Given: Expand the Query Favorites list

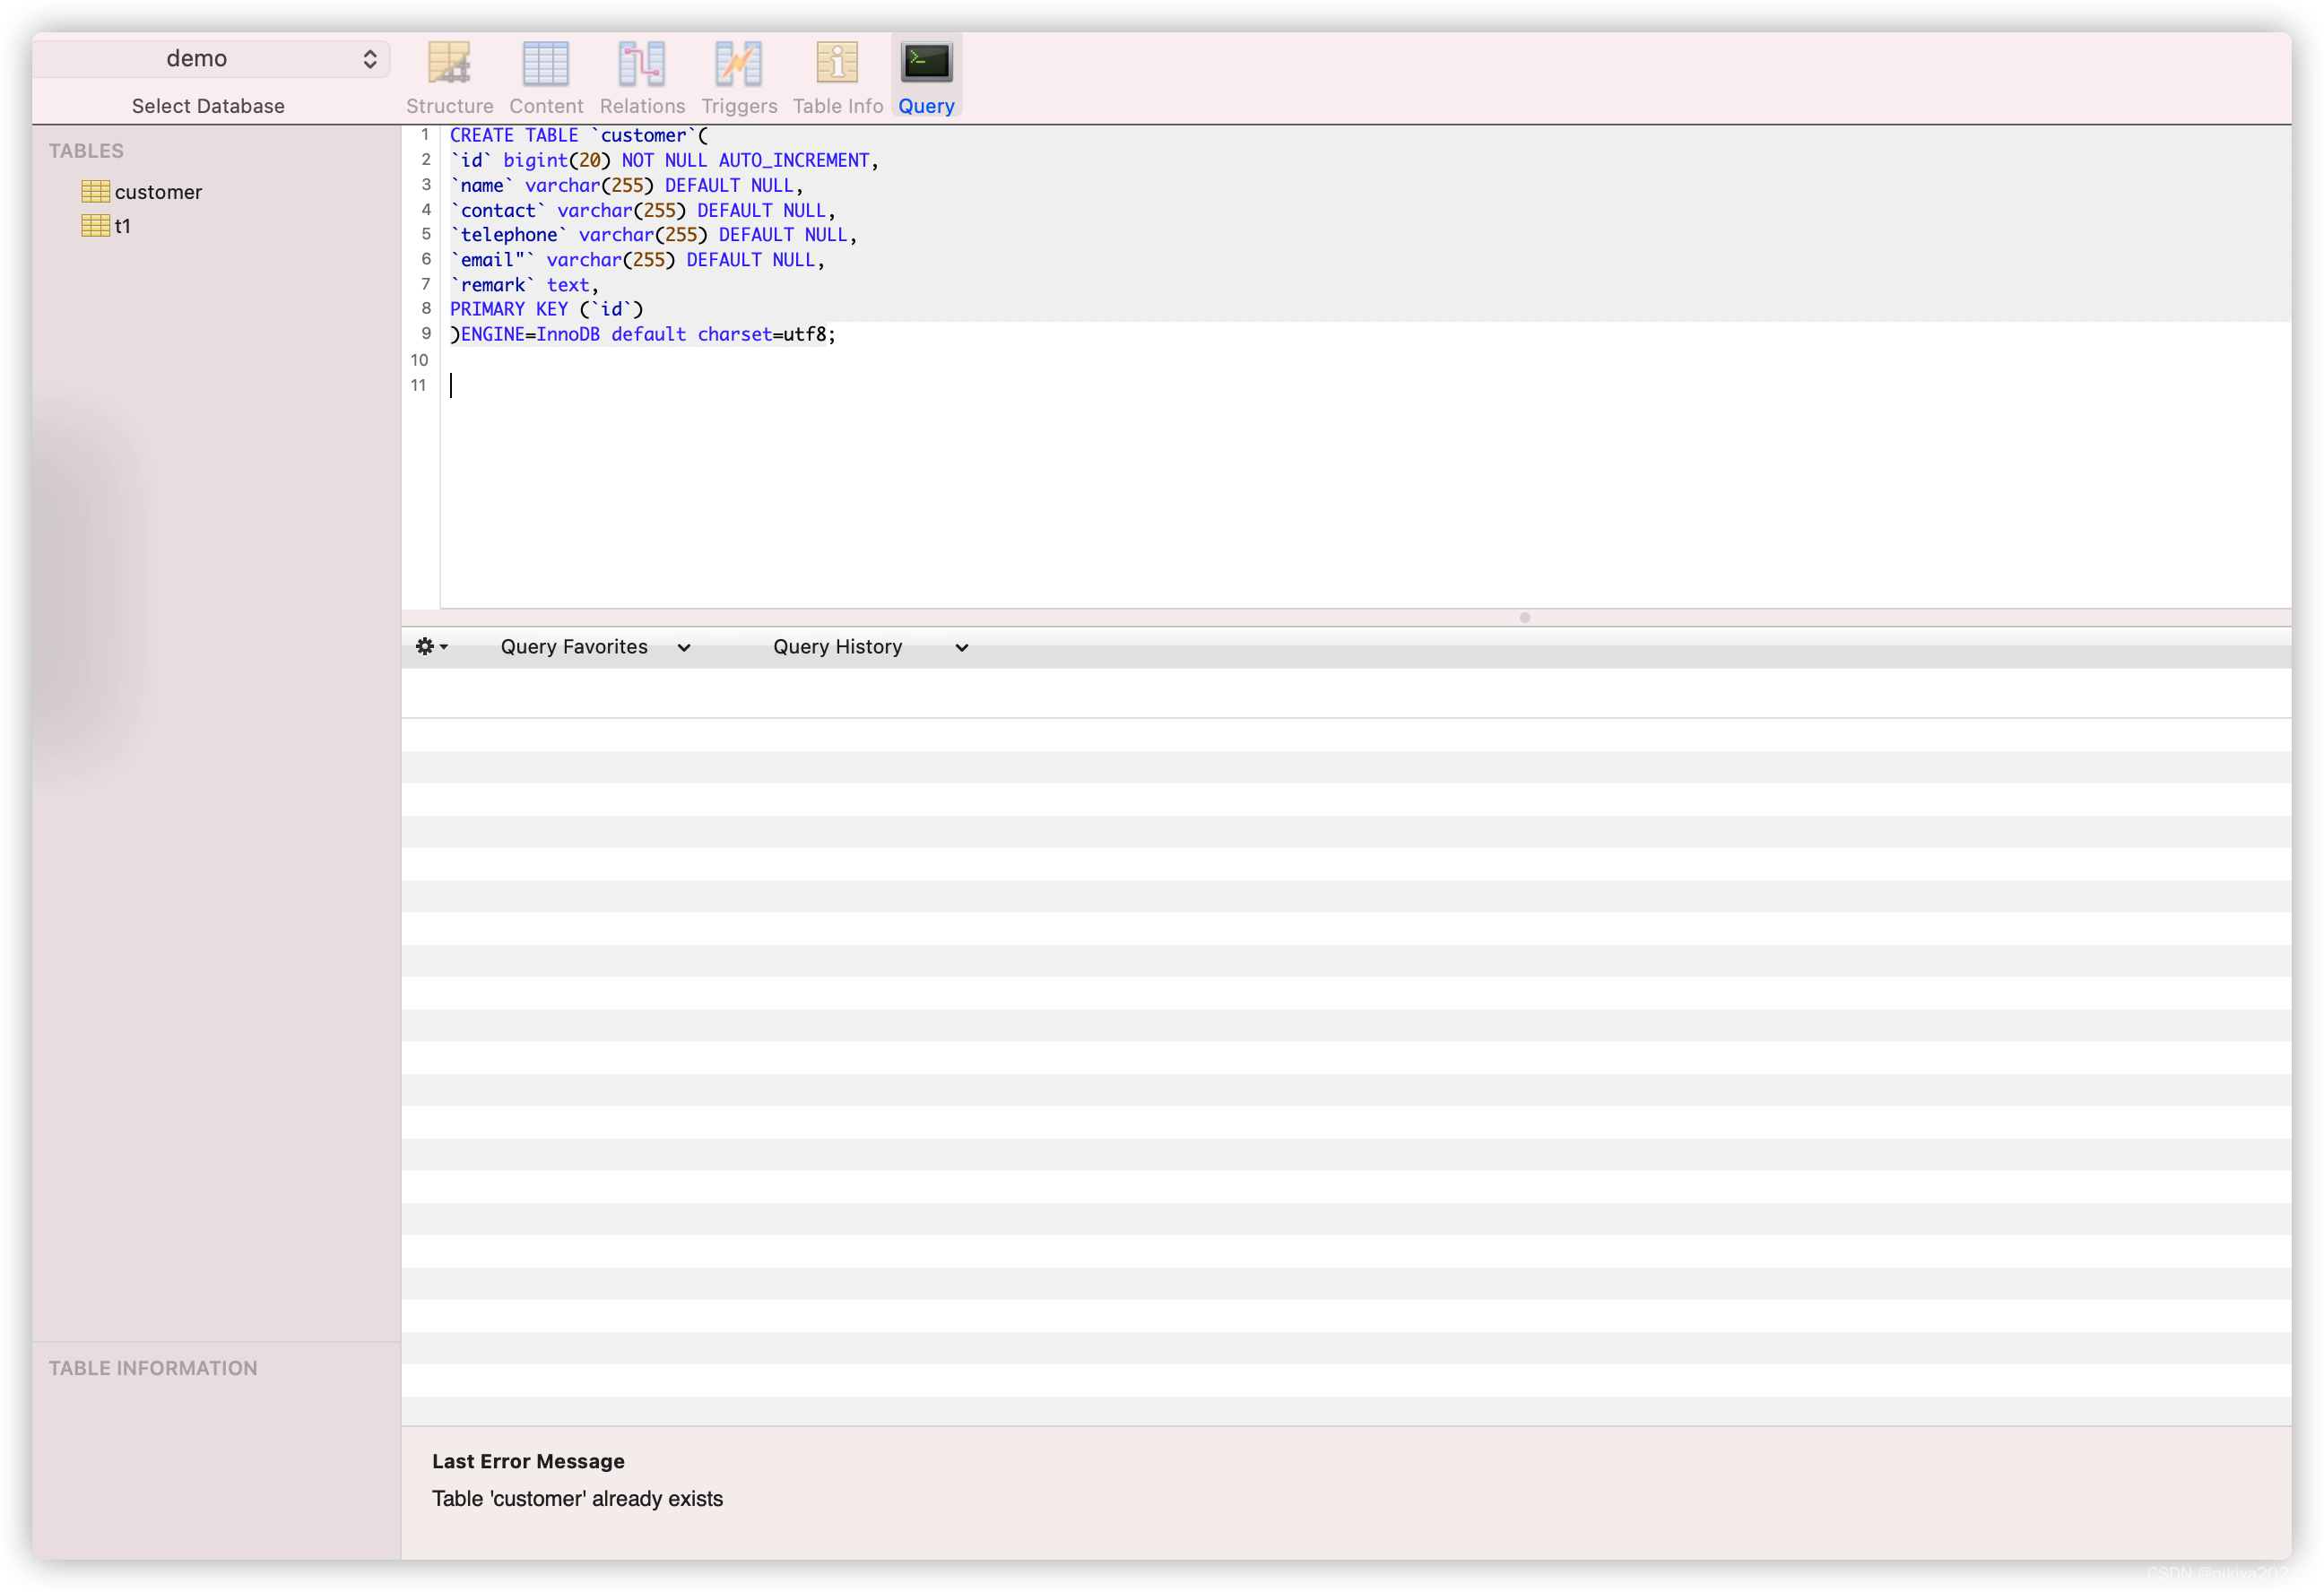Looking at the screenshot, I should coord(684,647).
